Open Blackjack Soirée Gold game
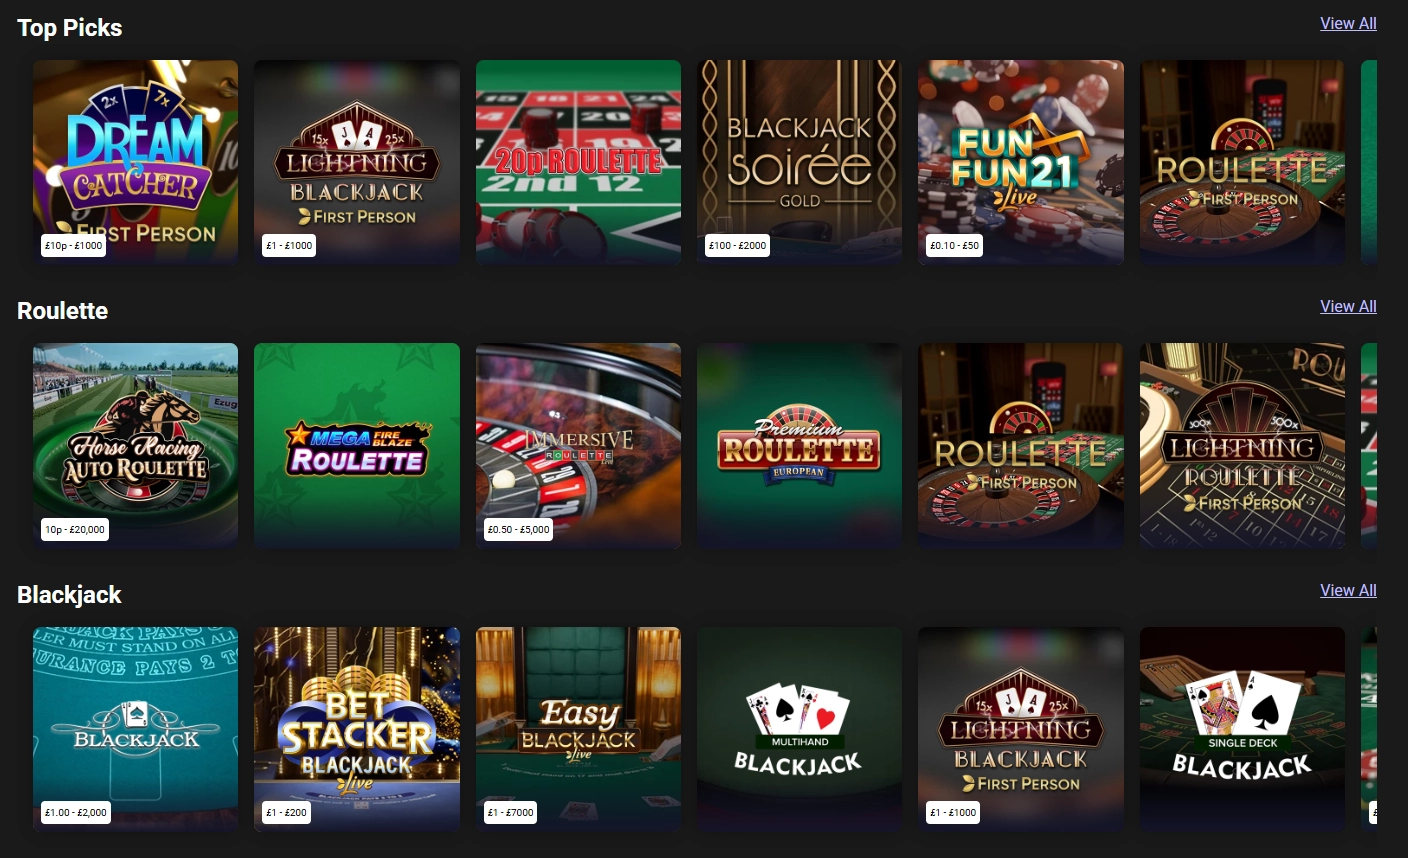 (x=800, y=163)
